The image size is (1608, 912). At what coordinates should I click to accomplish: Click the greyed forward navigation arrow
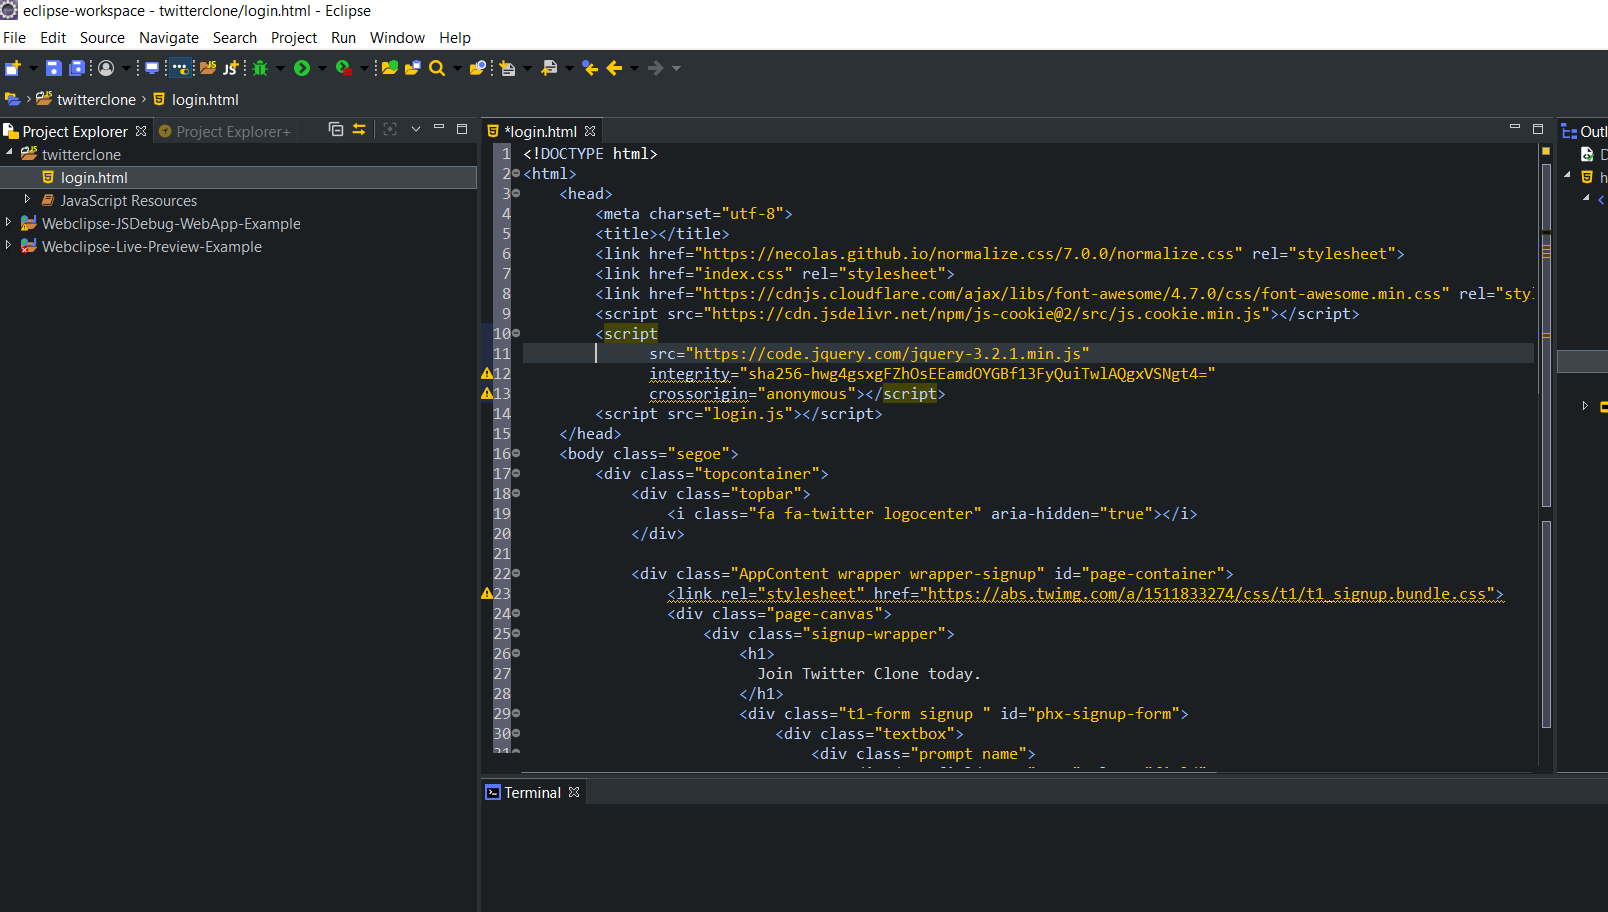(x=656, y=68)
